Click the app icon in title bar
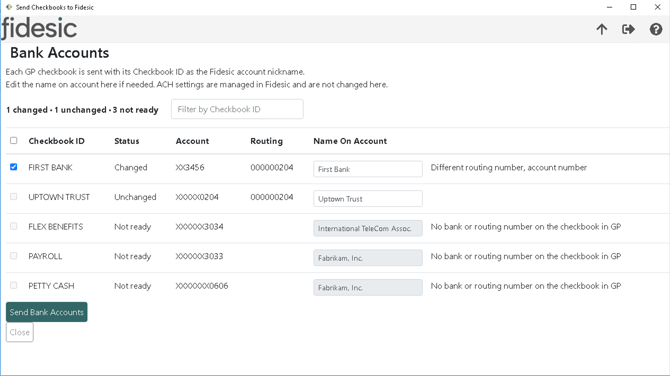This screenshot has width=670, height=376. pos(9,7)
